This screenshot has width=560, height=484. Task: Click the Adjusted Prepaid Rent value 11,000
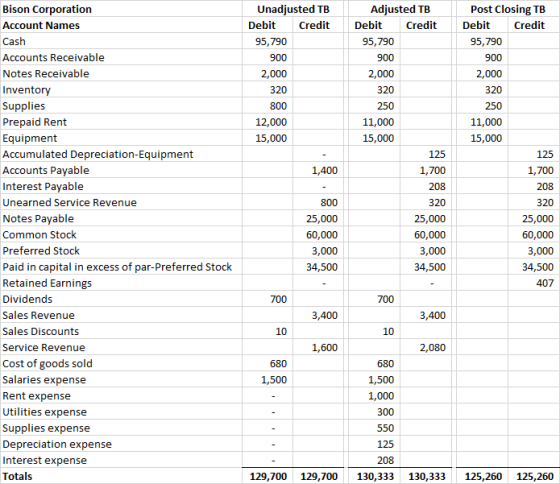coord(379,122)
